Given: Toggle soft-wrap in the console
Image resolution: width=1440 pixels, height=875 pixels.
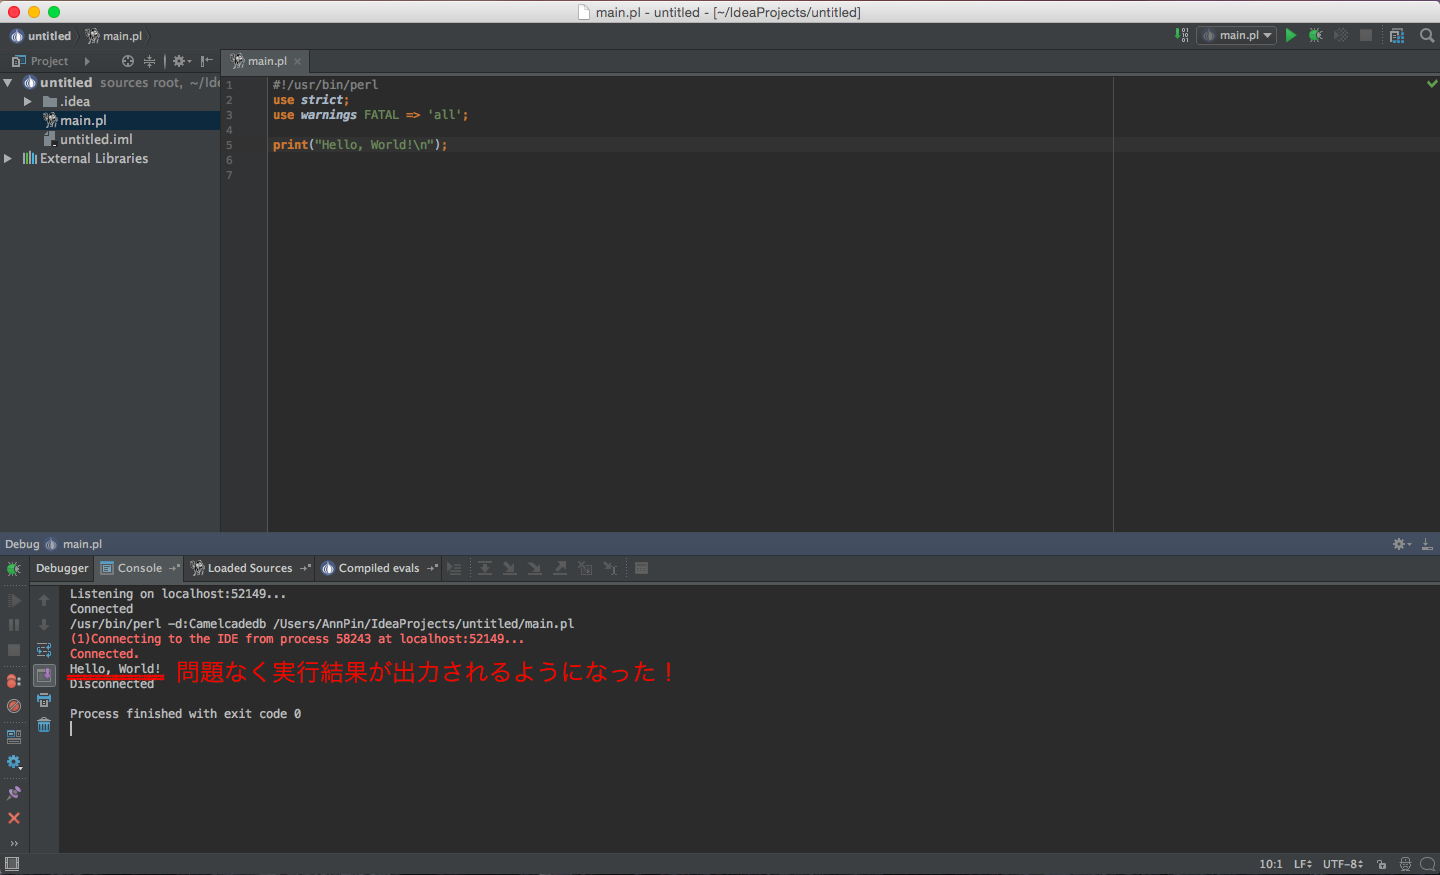Looking at the screenshot, I should point(44,650).
